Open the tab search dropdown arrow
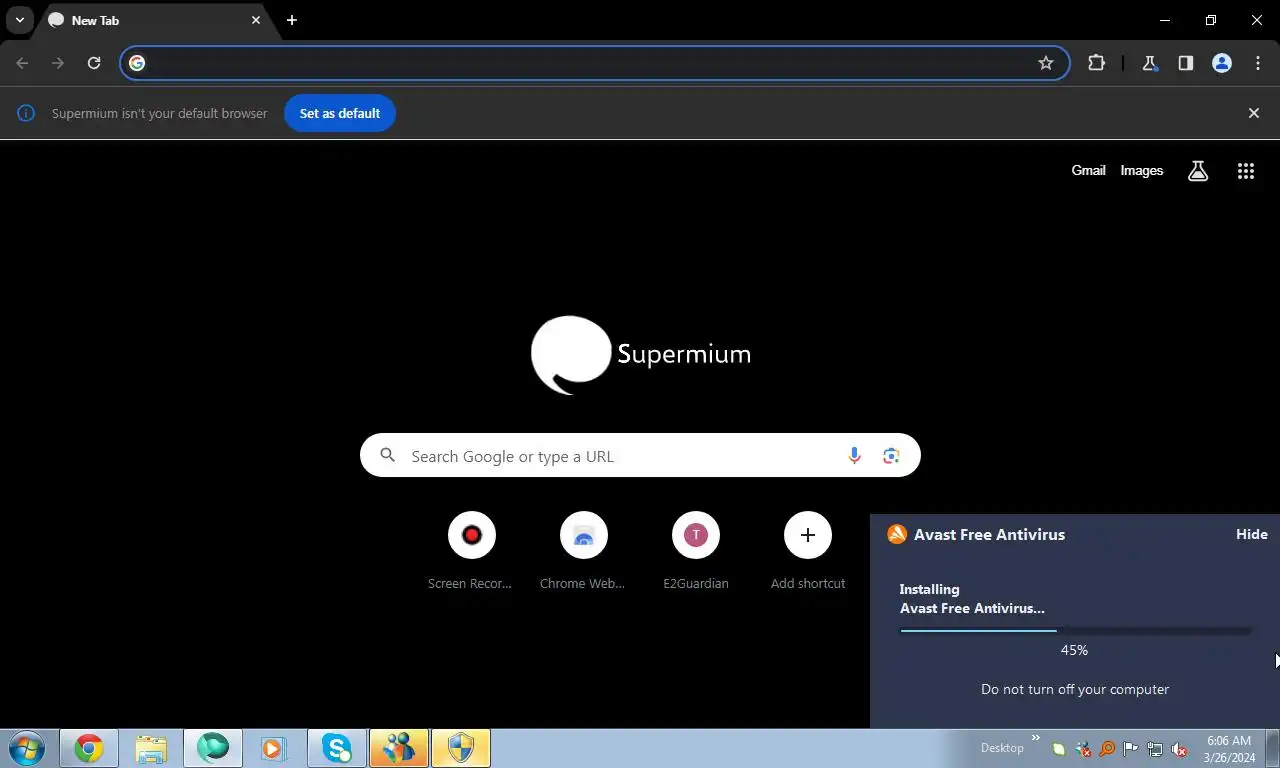 19,20
